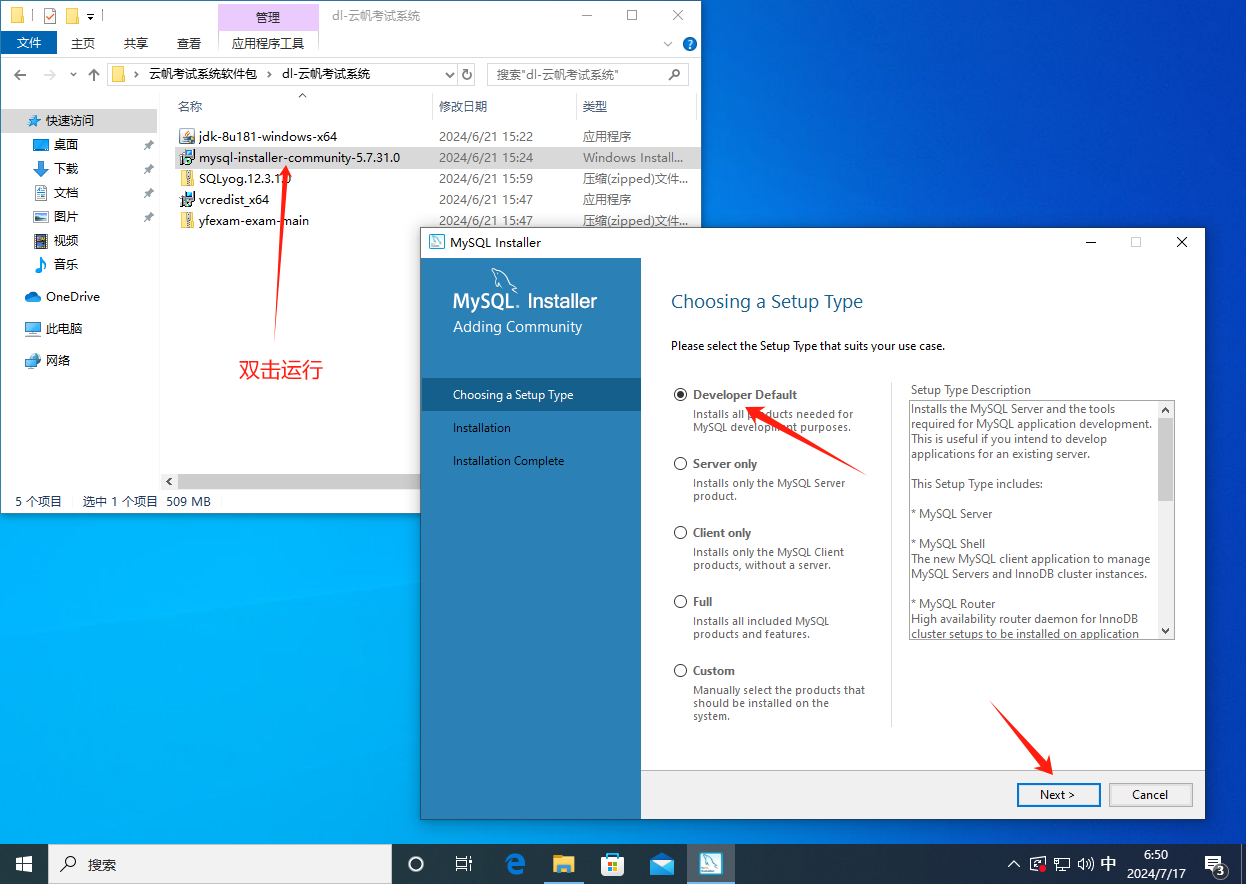
Task: Expand the Explorer ribbon chevron
Action: coord(669,44)
